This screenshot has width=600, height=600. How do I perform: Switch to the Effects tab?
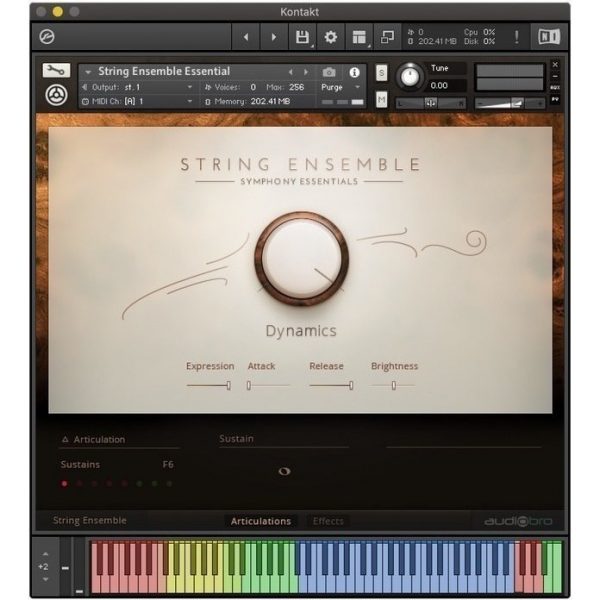pos(328,521)
